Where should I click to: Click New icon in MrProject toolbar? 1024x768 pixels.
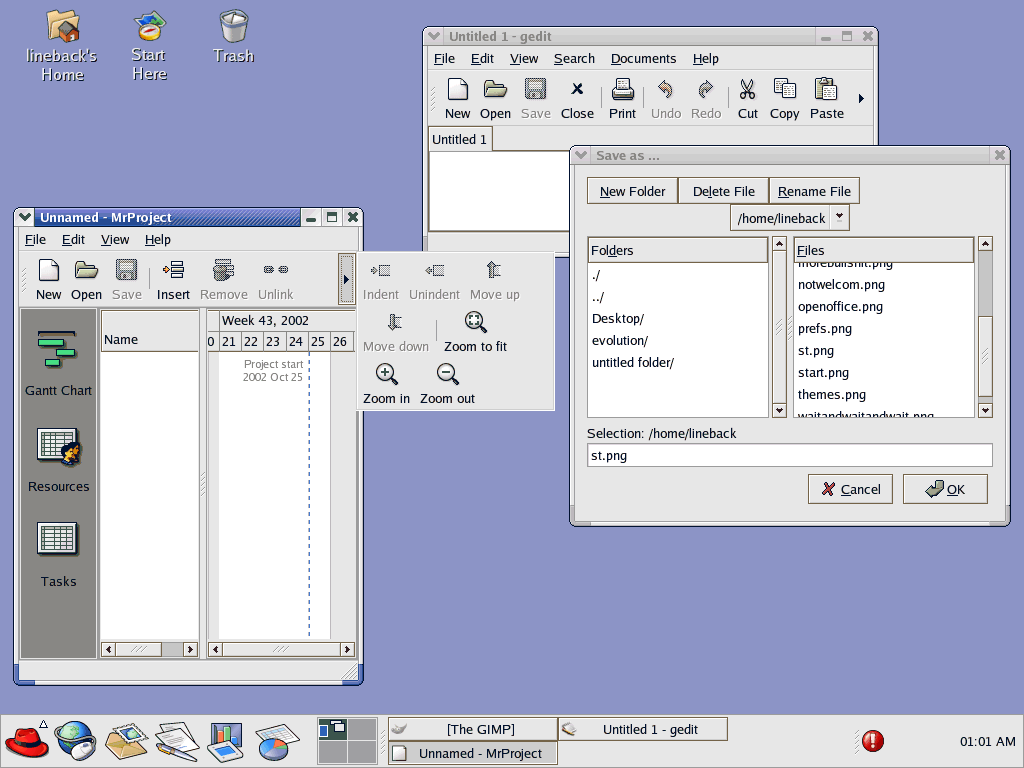pyautogui.click(x=48, y=270)
